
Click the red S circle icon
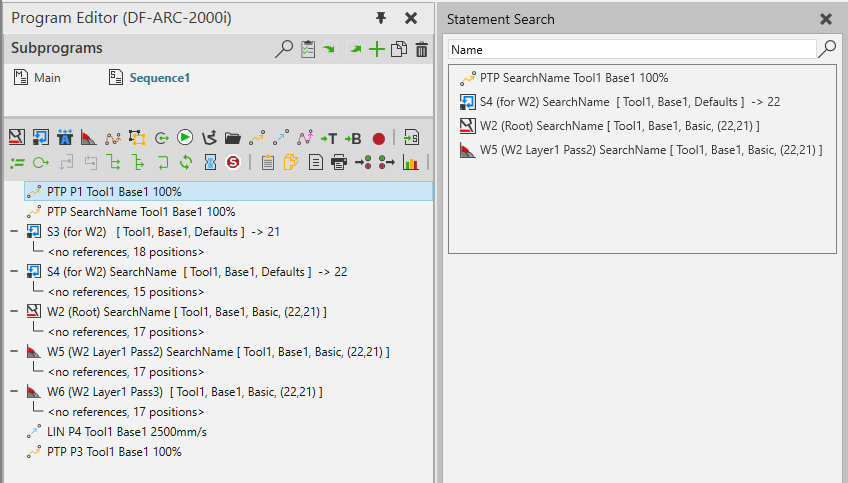[233, 162]
